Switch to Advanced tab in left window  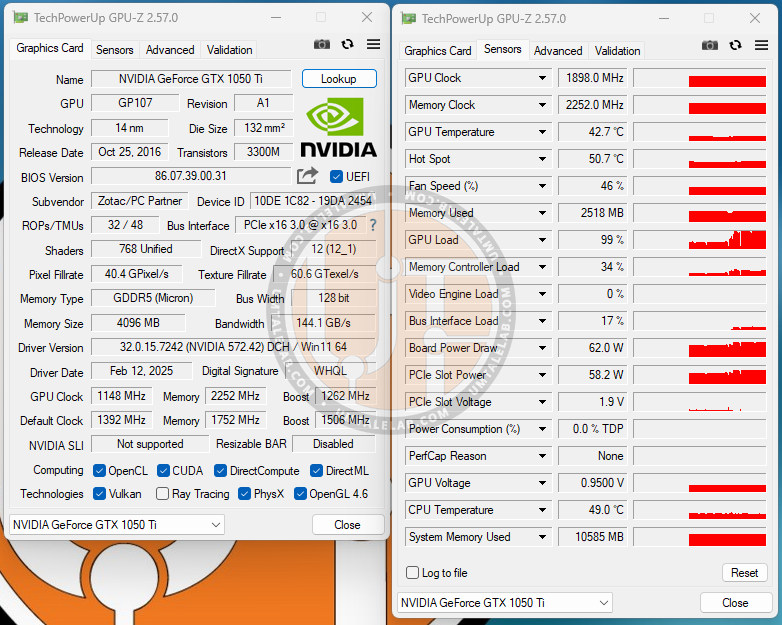tap(170, 50)
